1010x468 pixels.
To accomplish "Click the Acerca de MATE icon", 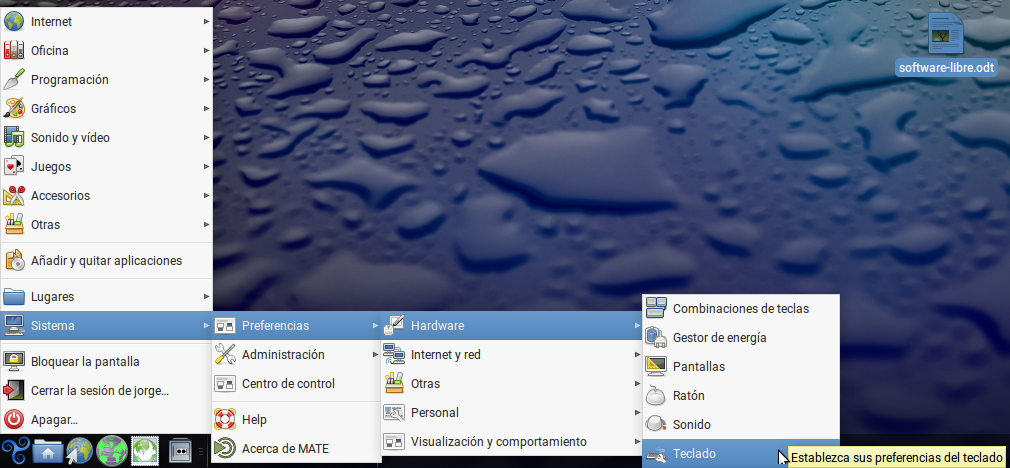I will 225,449.
